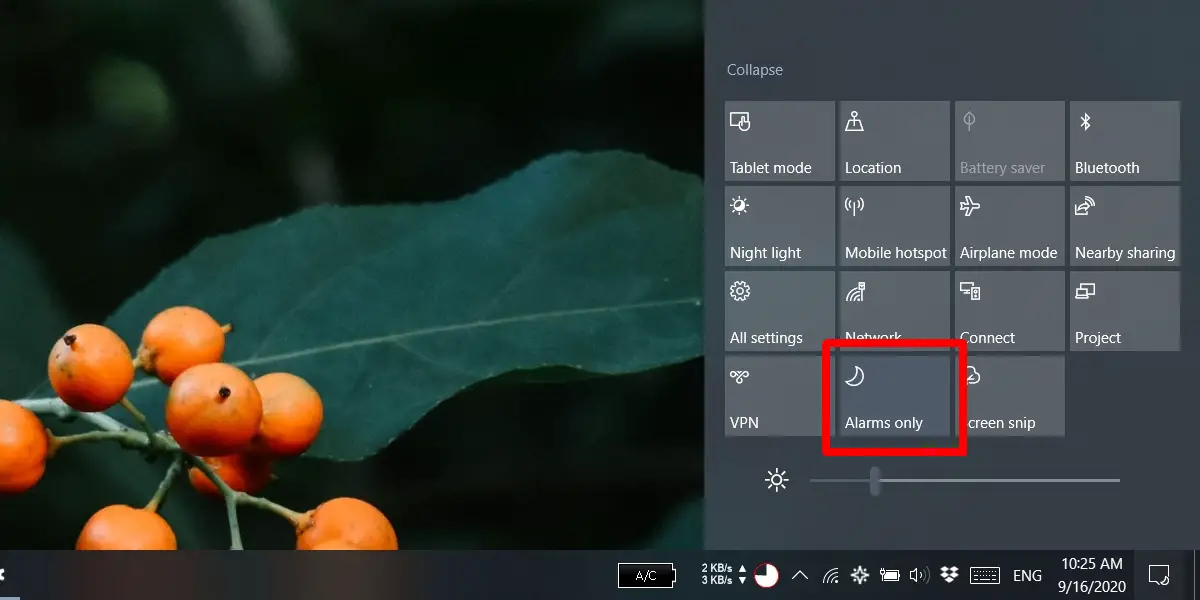Open the touch keyboard icon

click(x=985, y=575)
